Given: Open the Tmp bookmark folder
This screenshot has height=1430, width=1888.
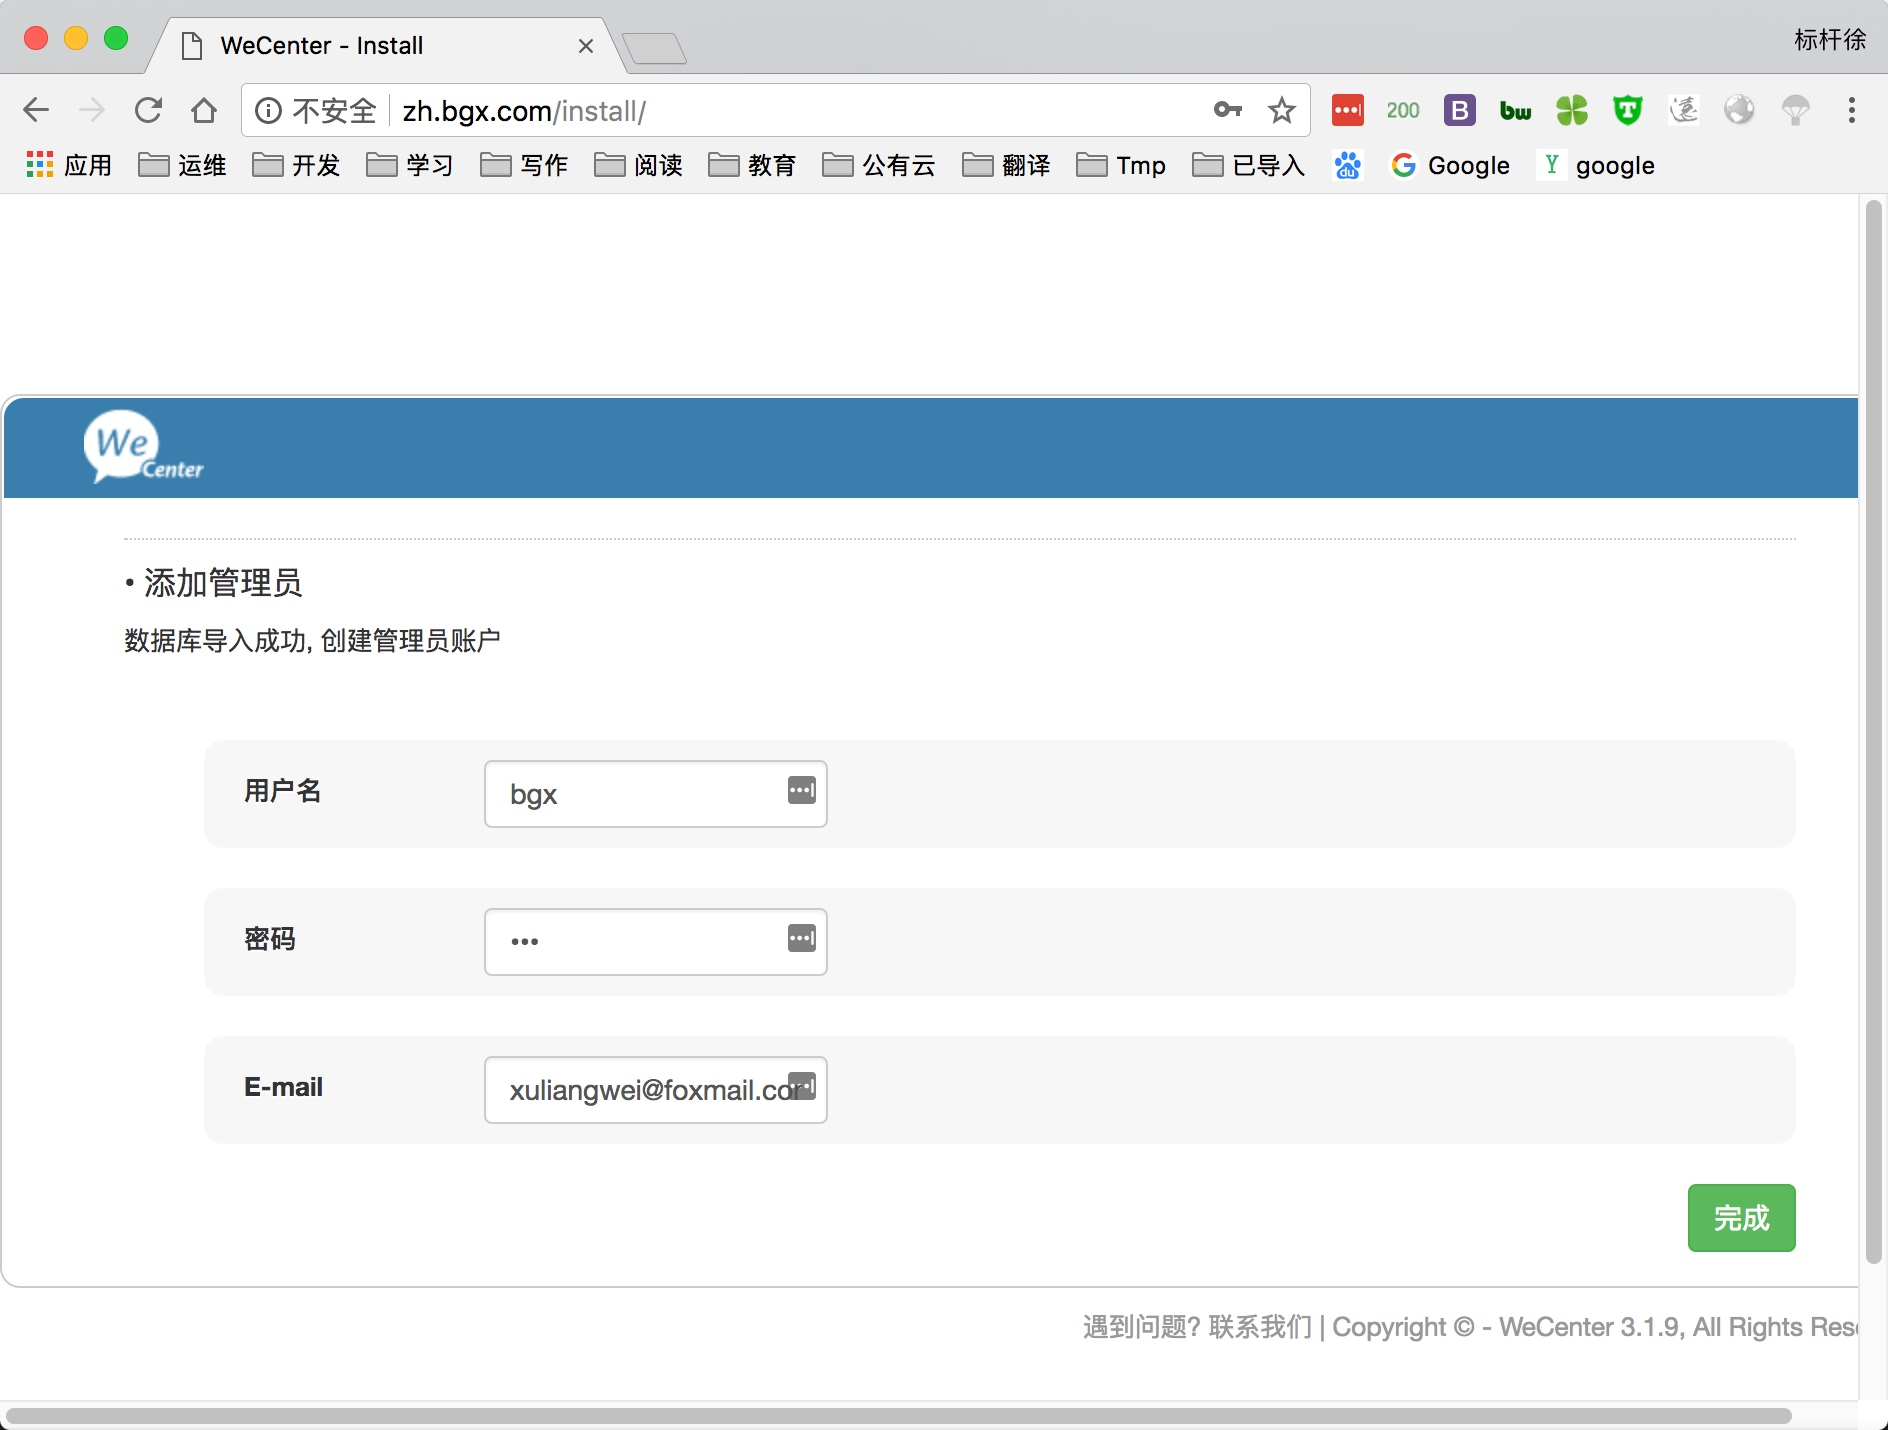Looking at the screenshot, I should click(x=1121, y=165).
